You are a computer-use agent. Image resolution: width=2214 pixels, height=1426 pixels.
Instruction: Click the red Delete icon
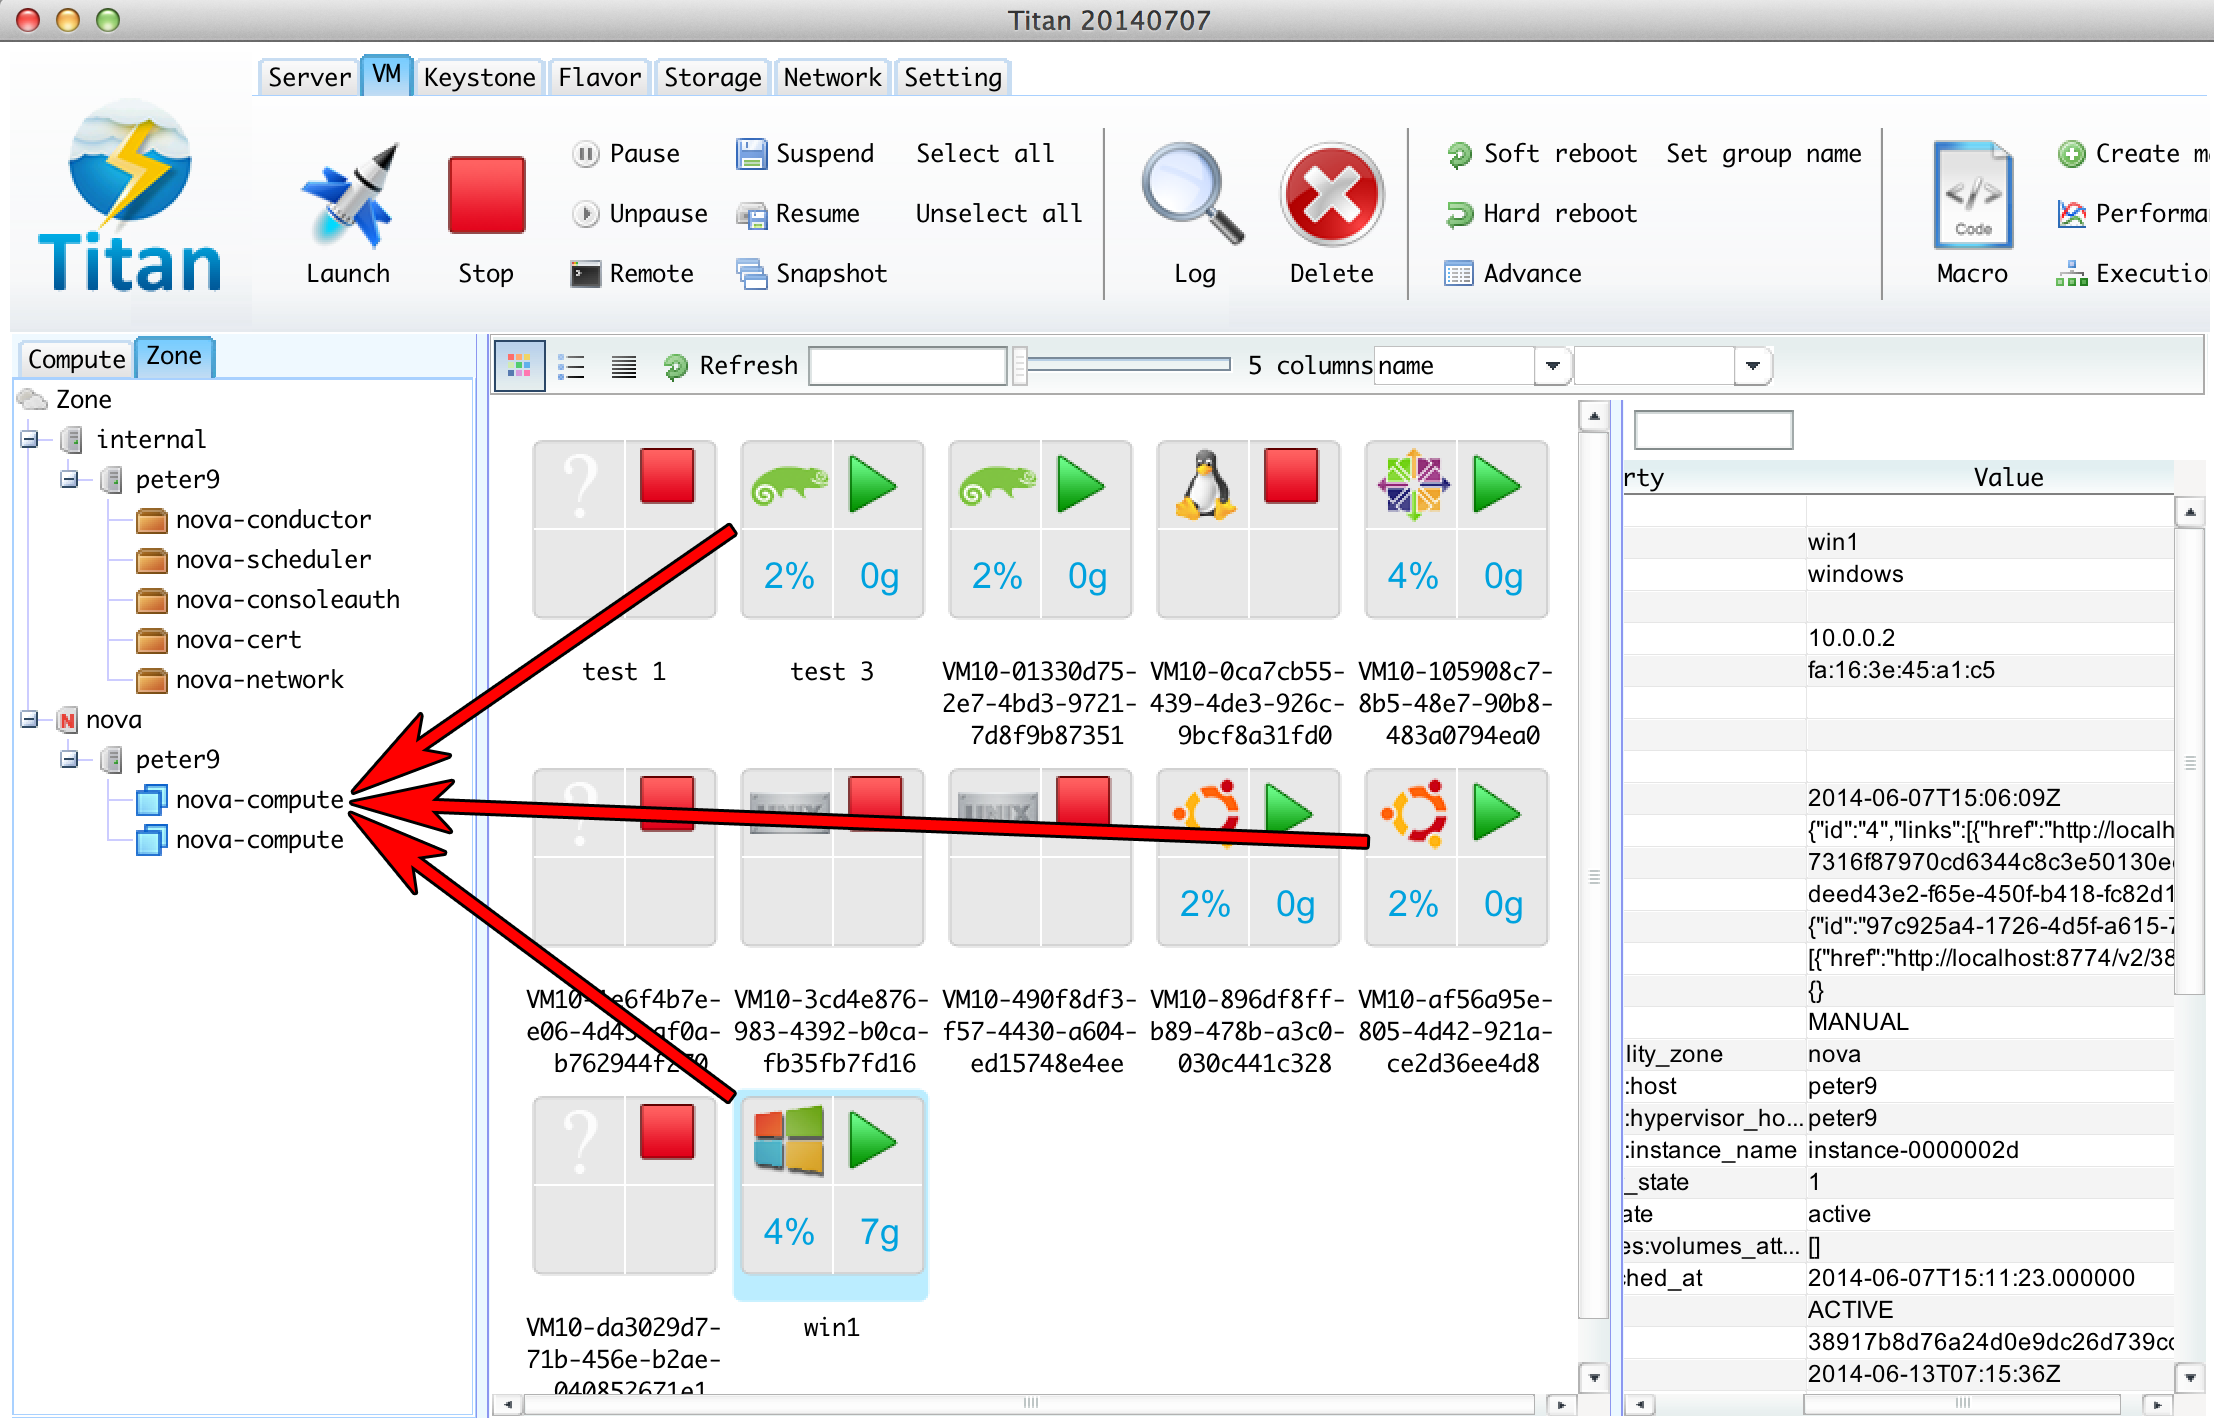pyautogui.click(x=1332, y=195)
